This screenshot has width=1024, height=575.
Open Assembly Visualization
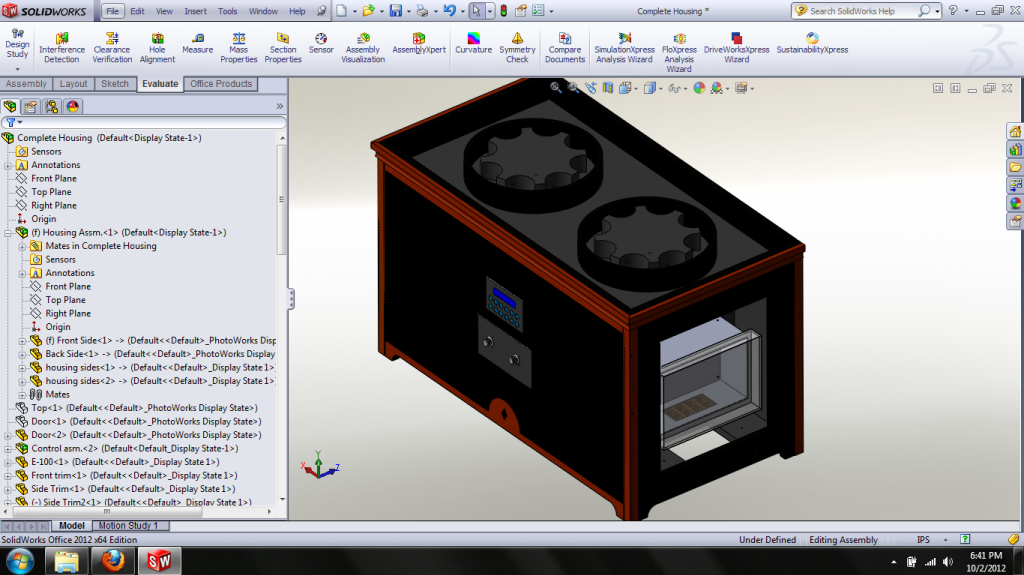(363, 48)
